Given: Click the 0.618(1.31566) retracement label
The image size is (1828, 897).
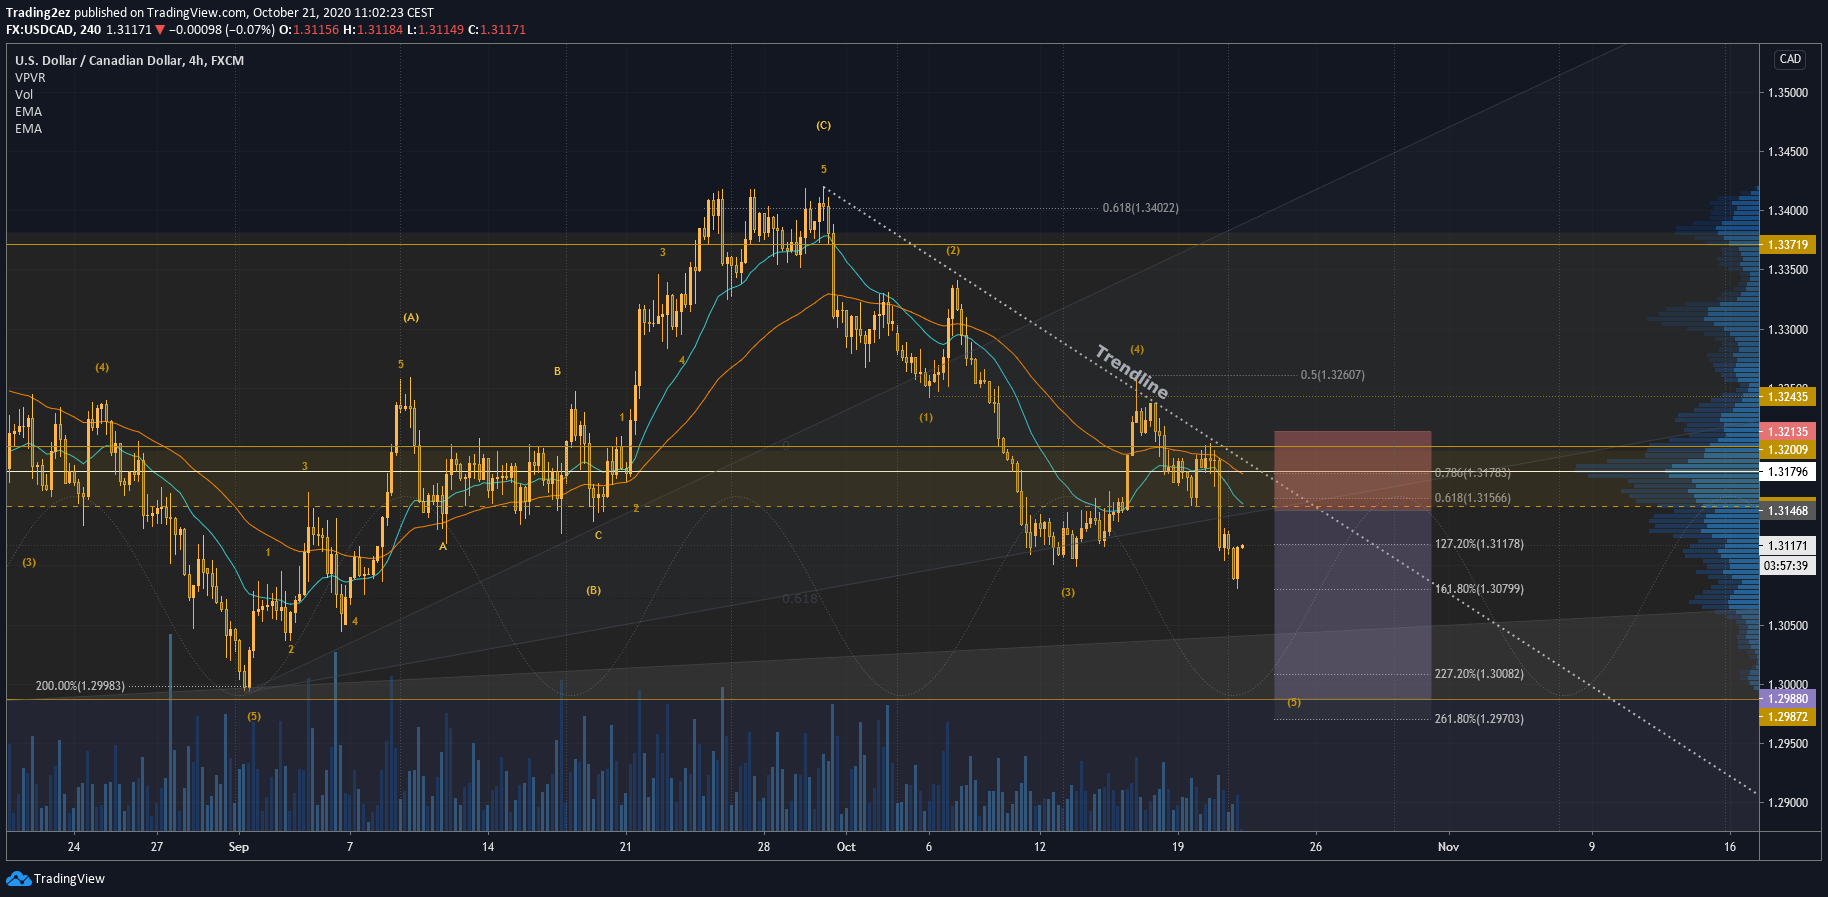Looking at the screenshot, I should coord(1472,498).
